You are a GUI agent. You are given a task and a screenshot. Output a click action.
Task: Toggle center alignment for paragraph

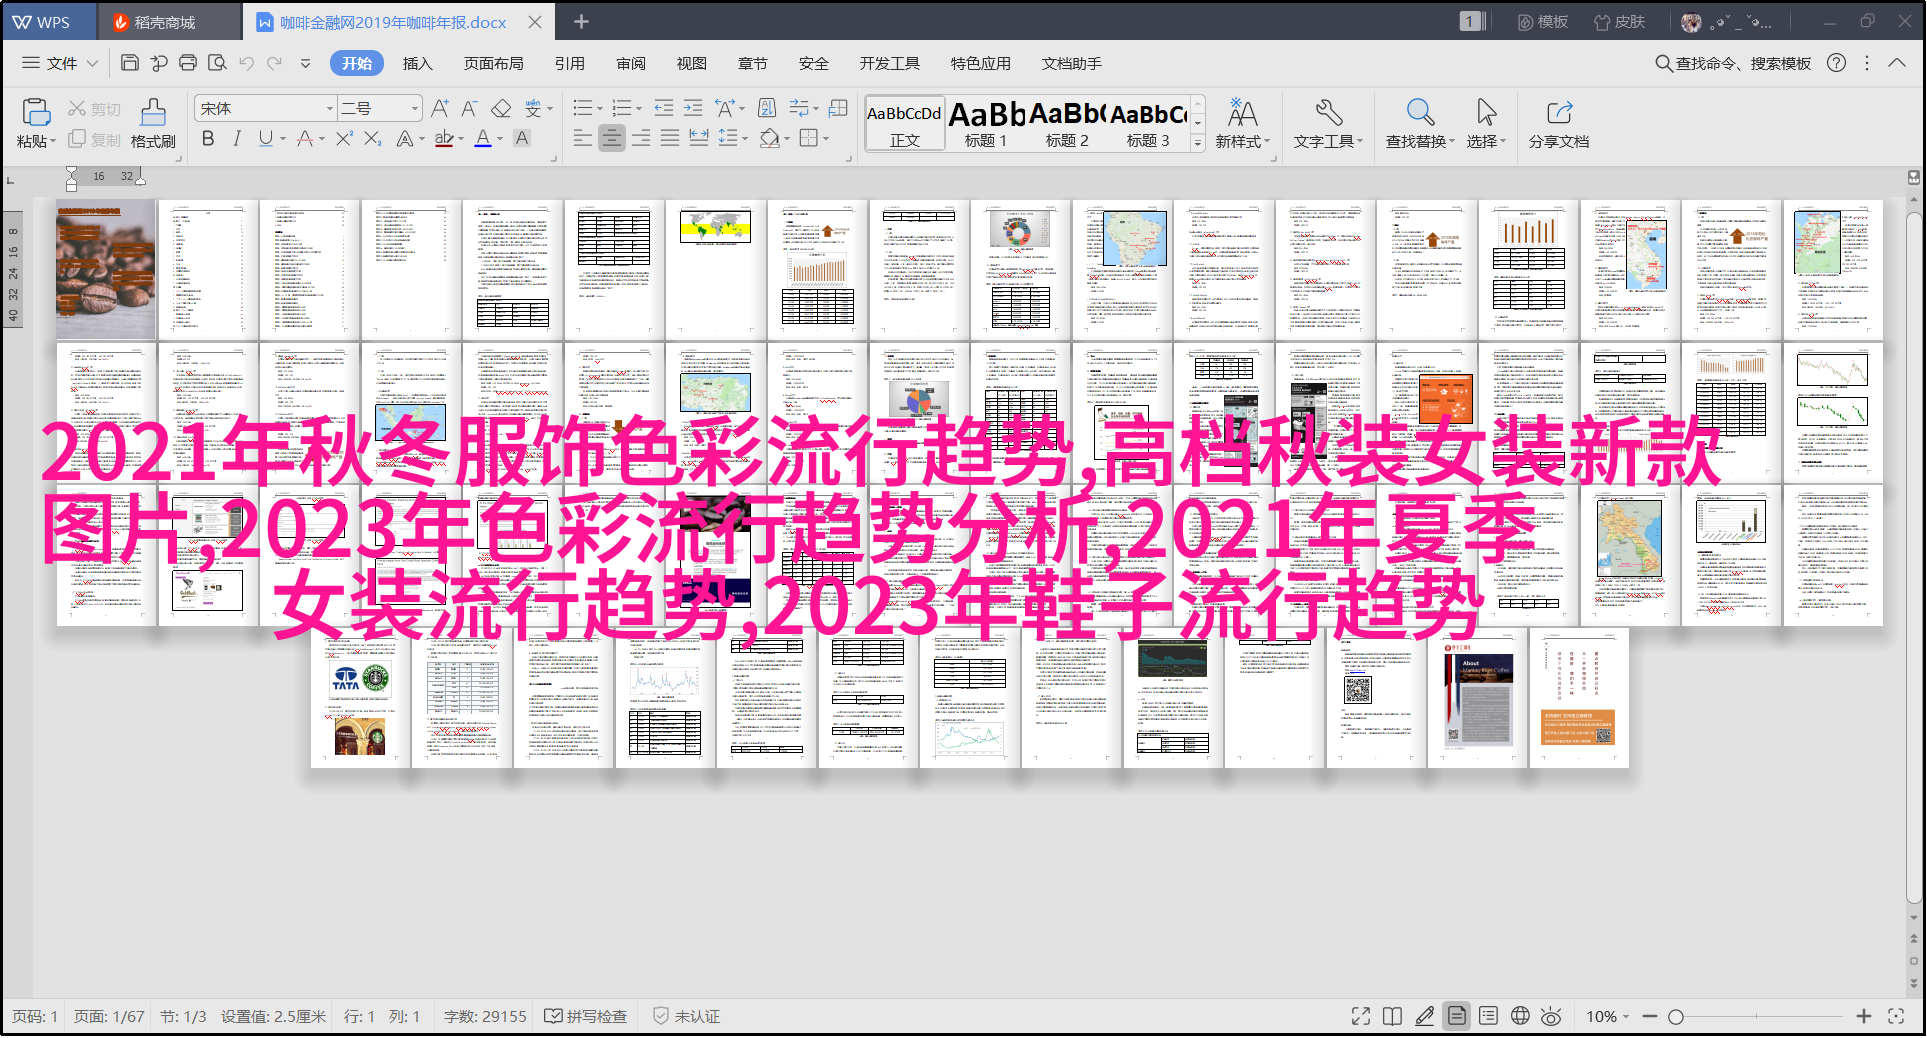[x=612, y=139]
